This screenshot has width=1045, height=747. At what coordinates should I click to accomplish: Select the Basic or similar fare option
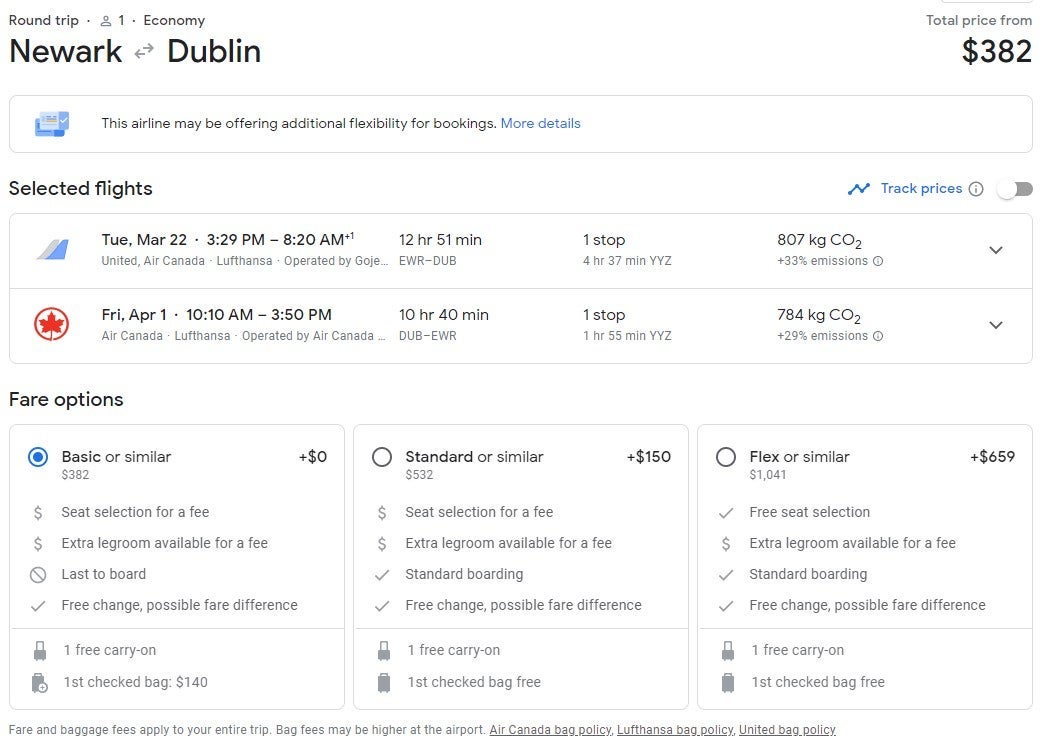(38, 457)
